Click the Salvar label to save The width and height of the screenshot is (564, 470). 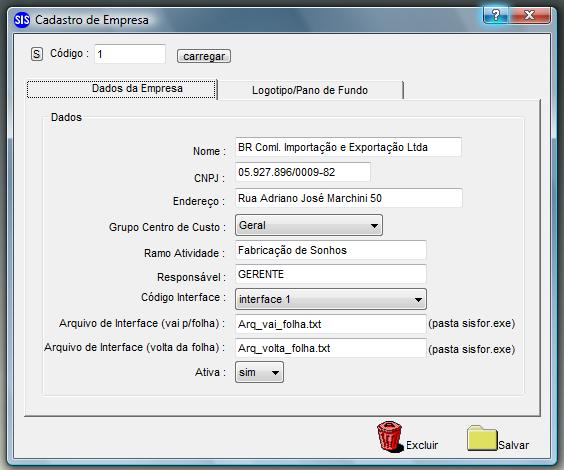point(513,445)
